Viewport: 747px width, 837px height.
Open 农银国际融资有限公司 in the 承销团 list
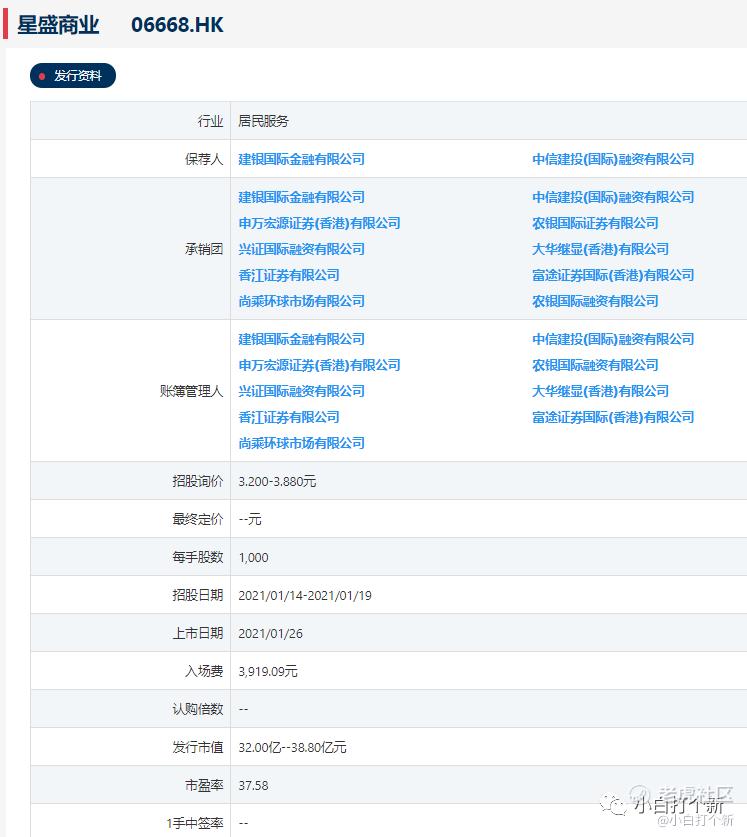point(595,301)
